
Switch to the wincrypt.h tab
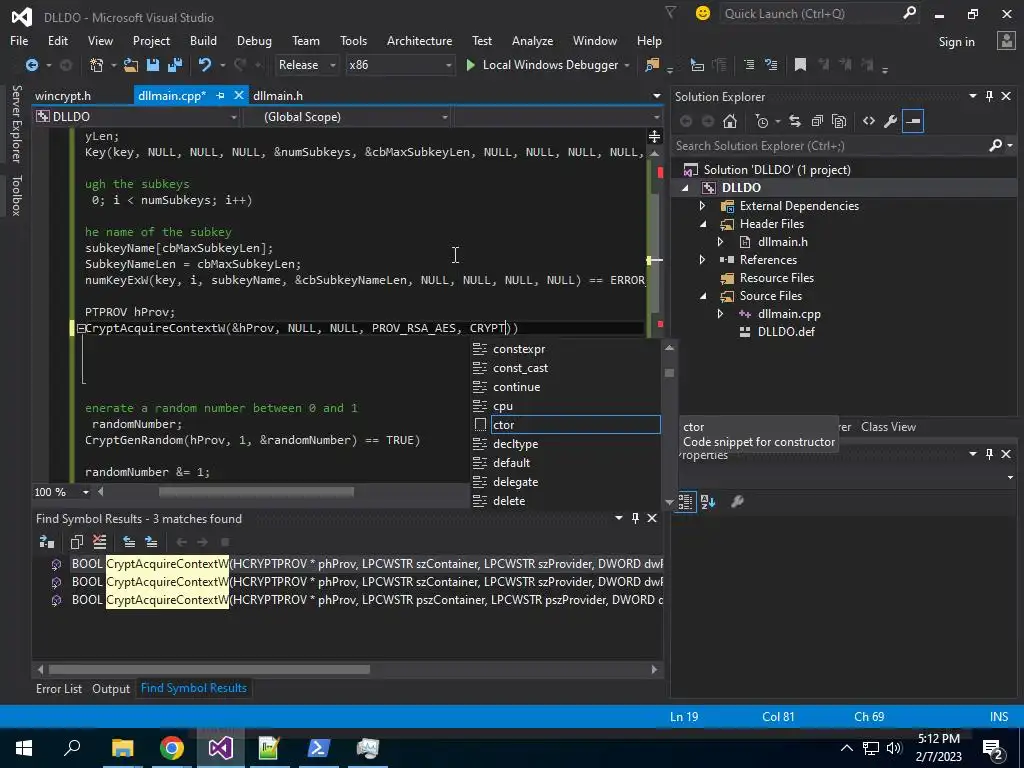pos(63,95)
